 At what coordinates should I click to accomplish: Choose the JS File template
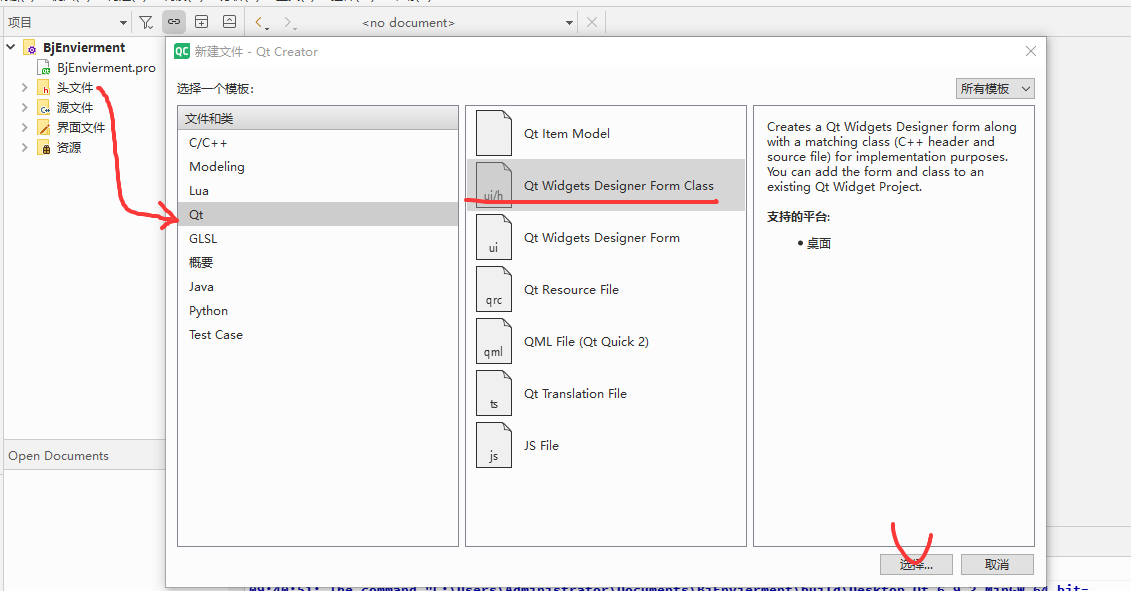coord(606,445)
